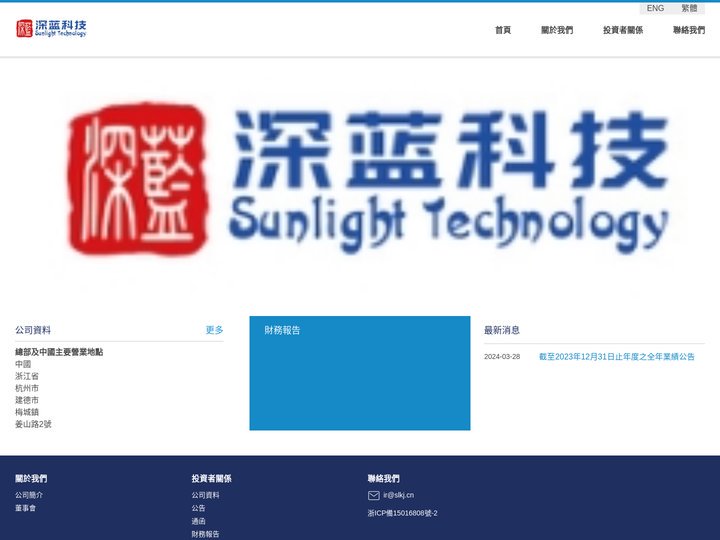
Task: Click the footer 投資者關係 heading
Action: [212, 478]
